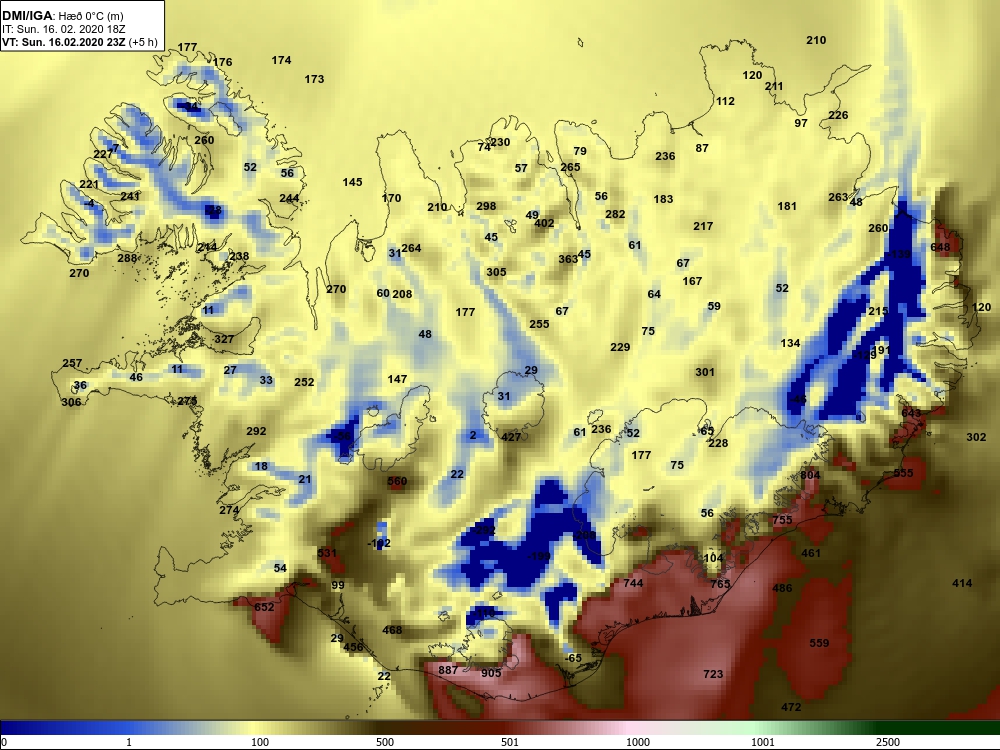Click the map value '765'
The width and height of the screenshot is (1000, 750).
coord(720,584)
